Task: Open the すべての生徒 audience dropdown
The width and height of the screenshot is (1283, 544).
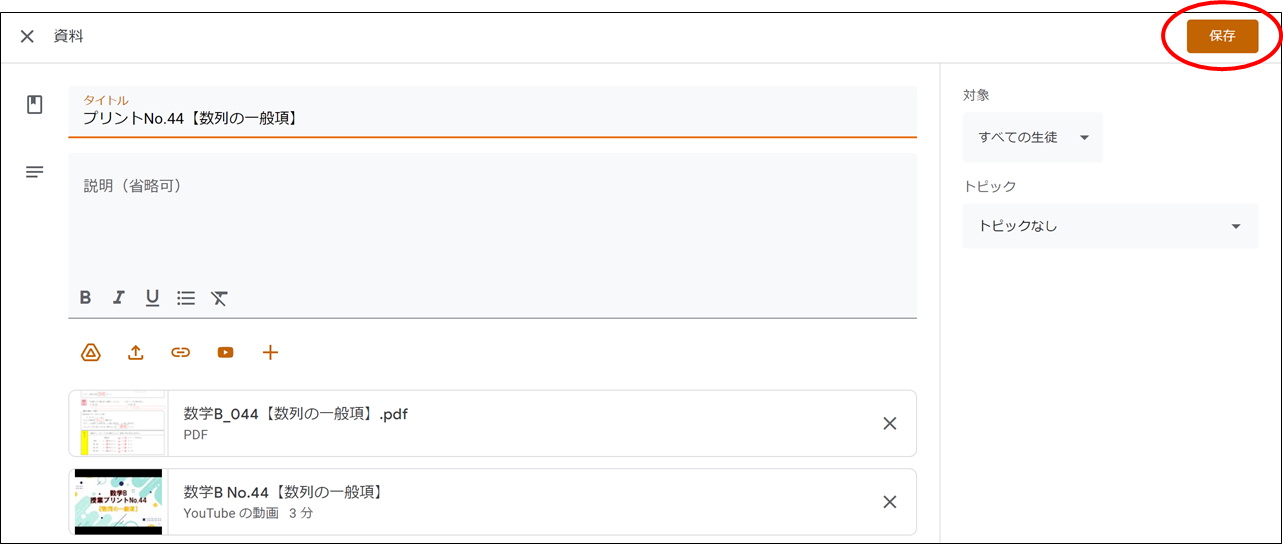Action: click(x=1032, y=137)
